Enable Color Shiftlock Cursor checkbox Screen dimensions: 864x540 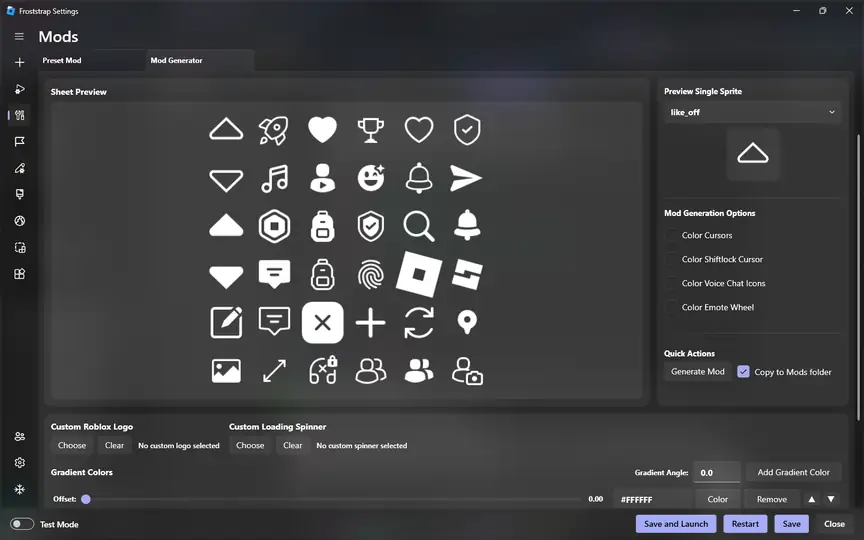tap(671, 260)
